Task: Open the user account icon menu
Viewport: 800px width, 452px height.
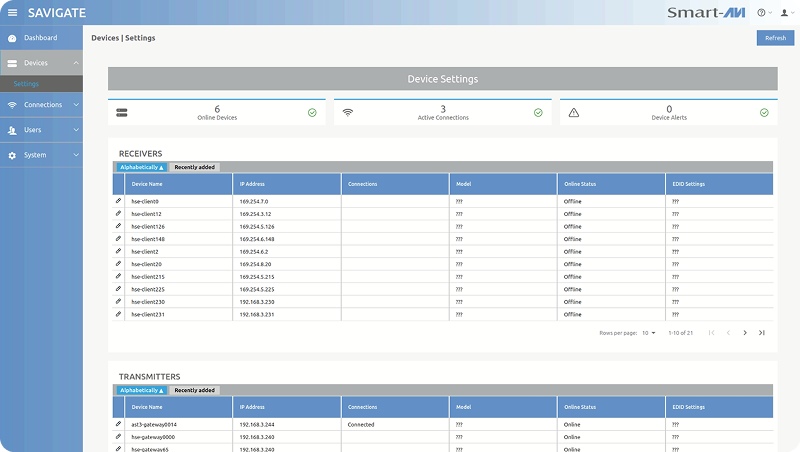Action: click(784, 13)
